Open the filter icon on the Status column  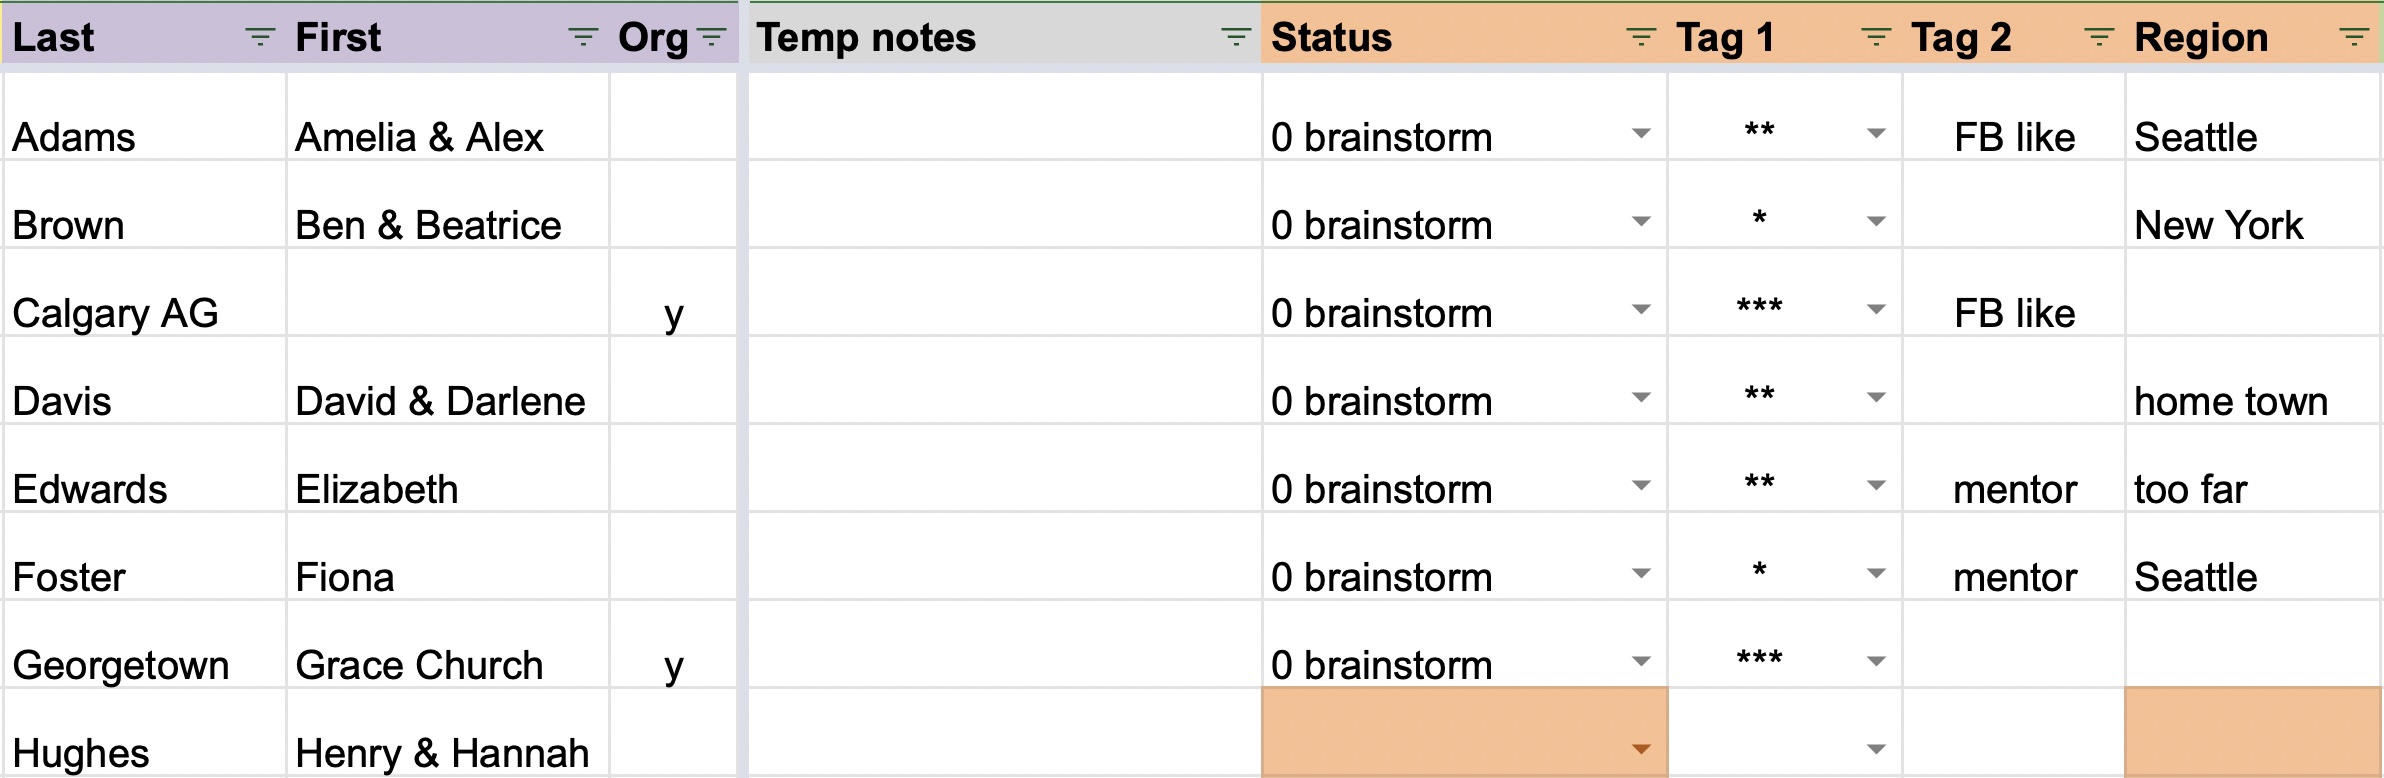(1640, 37)
